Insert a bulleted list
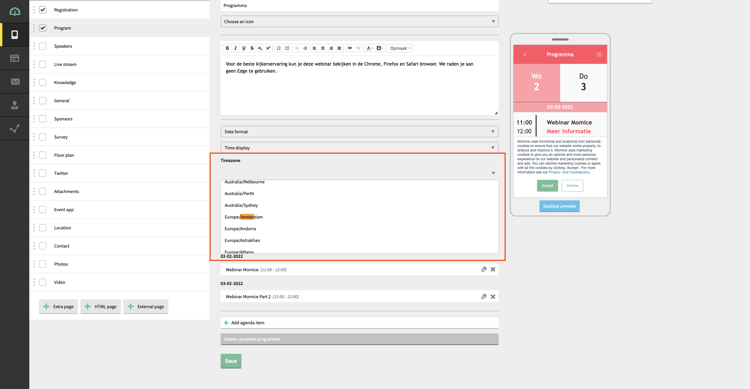750x389 pixels. [x=287, y=48]
